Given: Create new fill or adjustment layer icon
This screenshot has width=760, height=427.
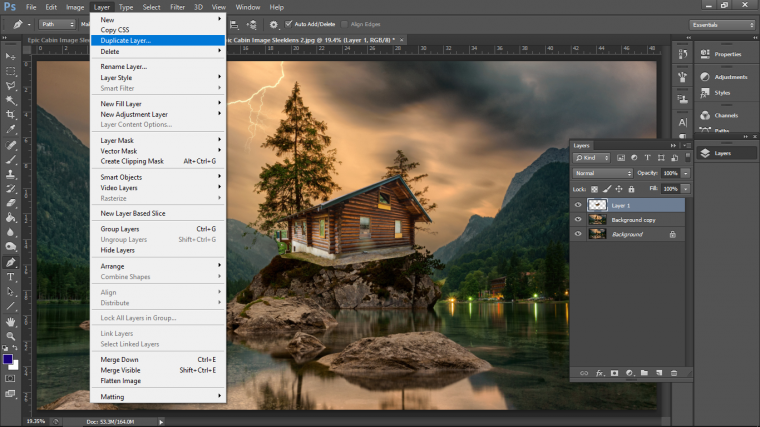Looking at the screenshot, I should coord(629,373).
